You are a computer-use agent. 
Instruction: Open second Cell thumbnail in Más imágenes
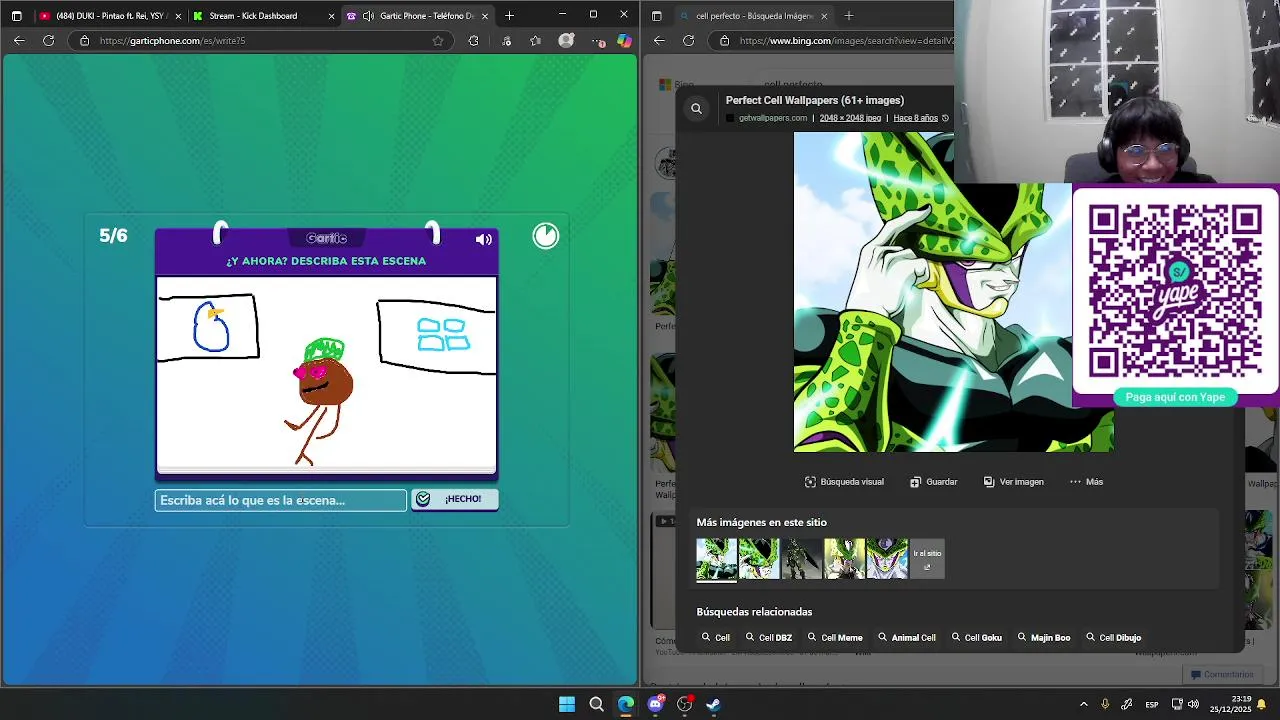click(759, 559)
